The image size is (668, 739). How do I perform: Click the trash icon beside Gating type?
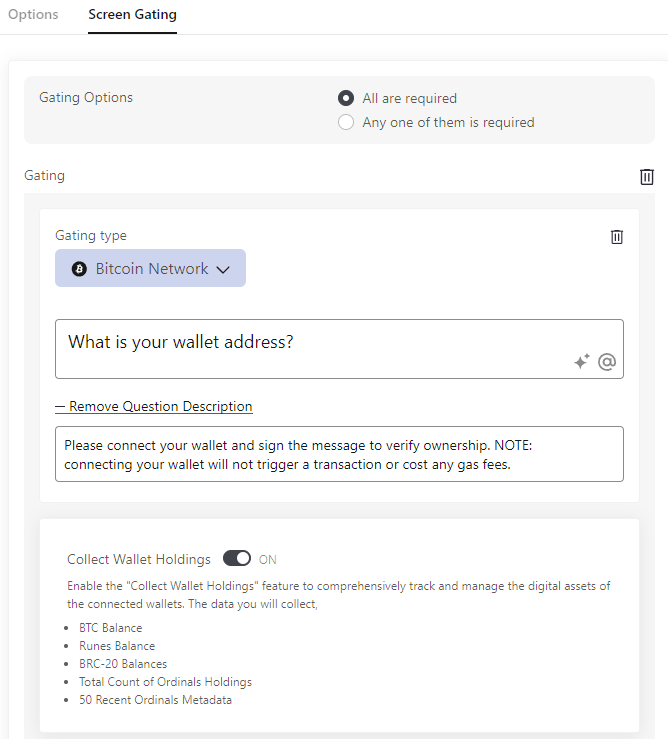617,237
